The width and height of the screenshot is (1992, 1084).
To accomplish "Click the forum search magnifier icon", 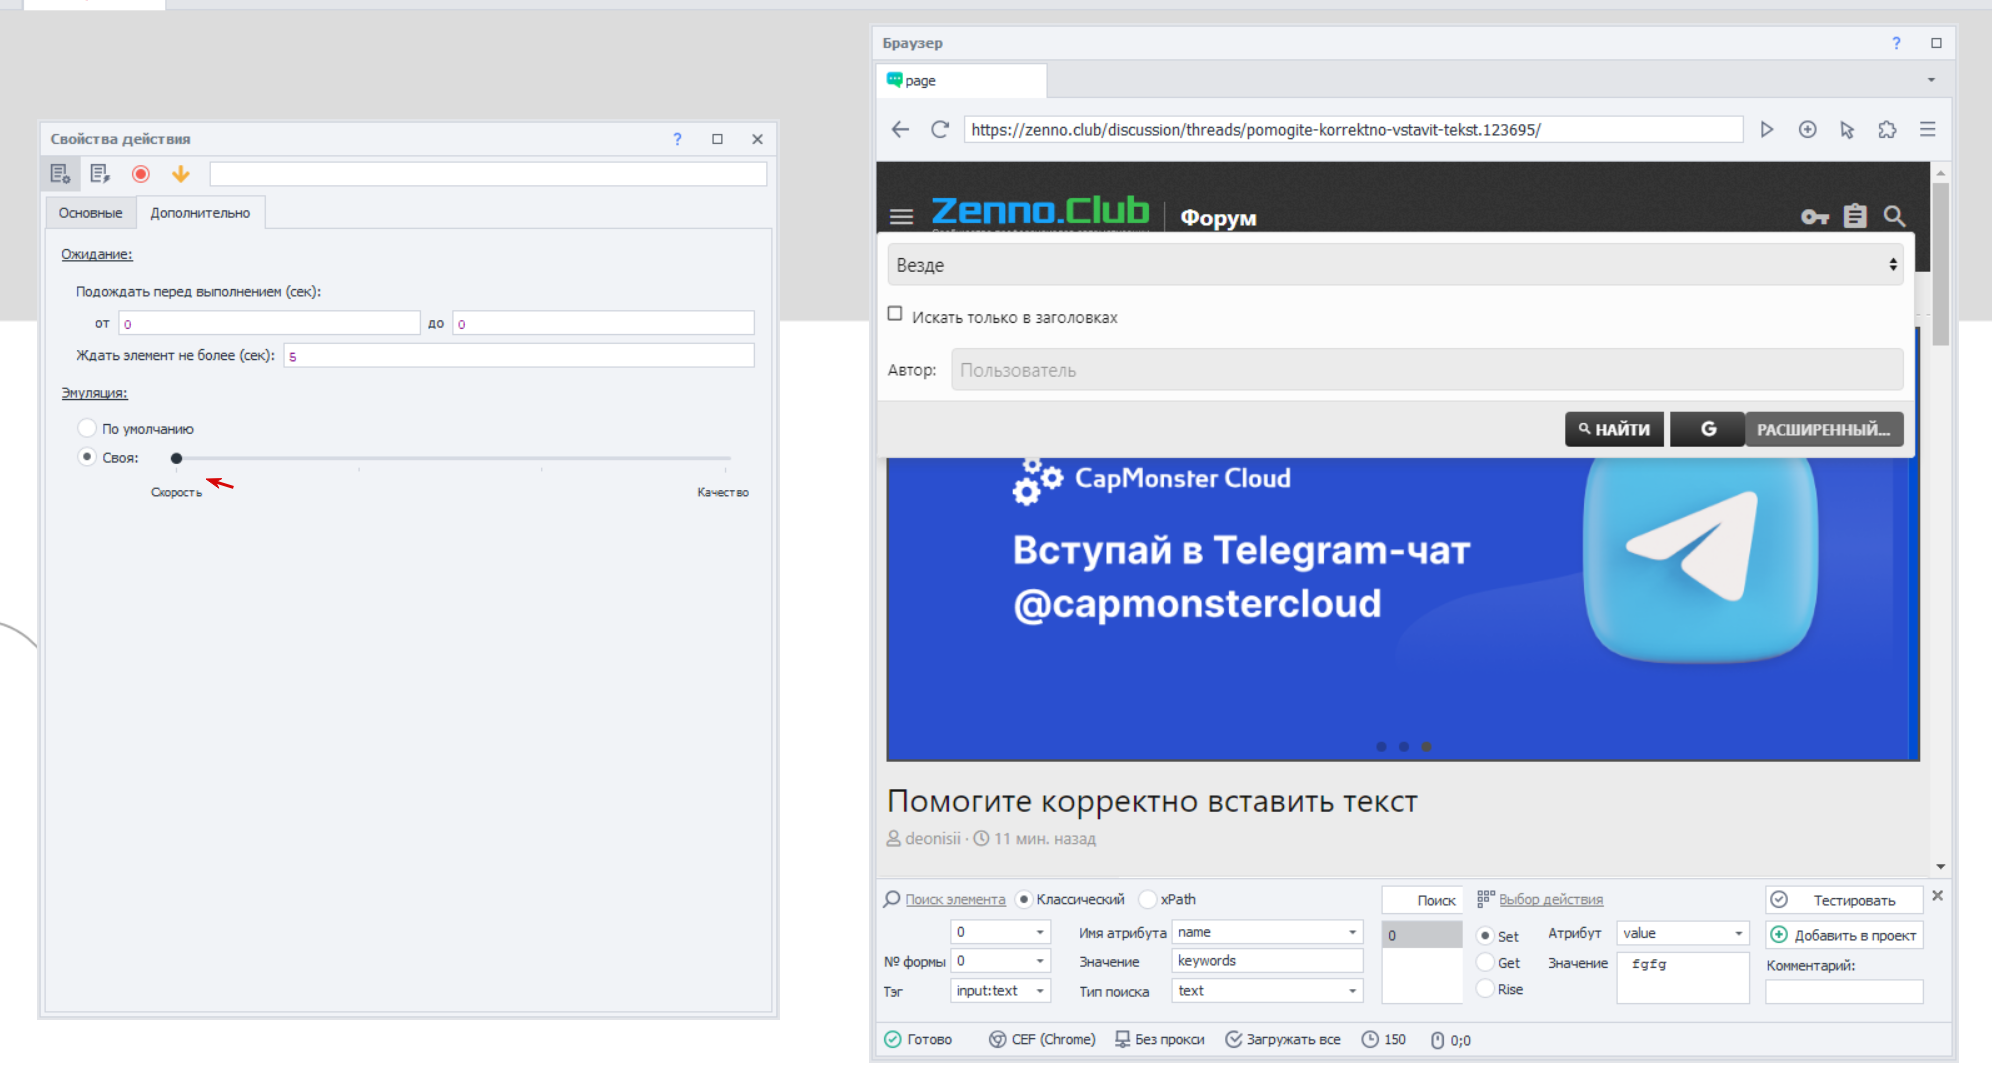I will tap(1894, 216).
